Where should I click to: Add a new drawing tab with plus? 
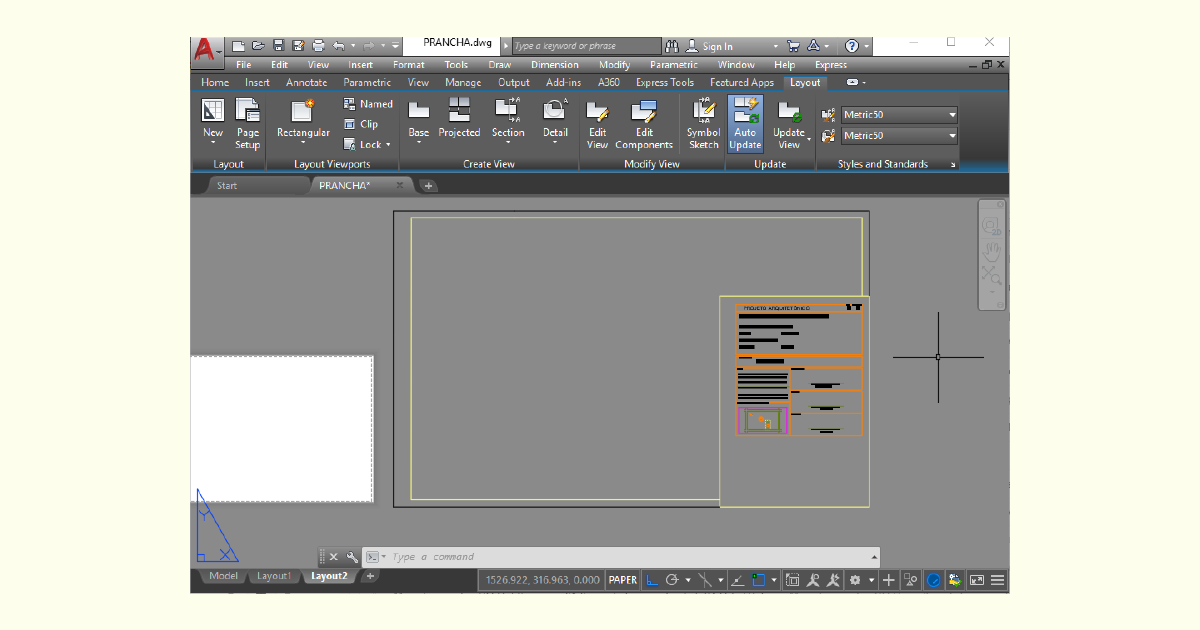coord(429,186)
